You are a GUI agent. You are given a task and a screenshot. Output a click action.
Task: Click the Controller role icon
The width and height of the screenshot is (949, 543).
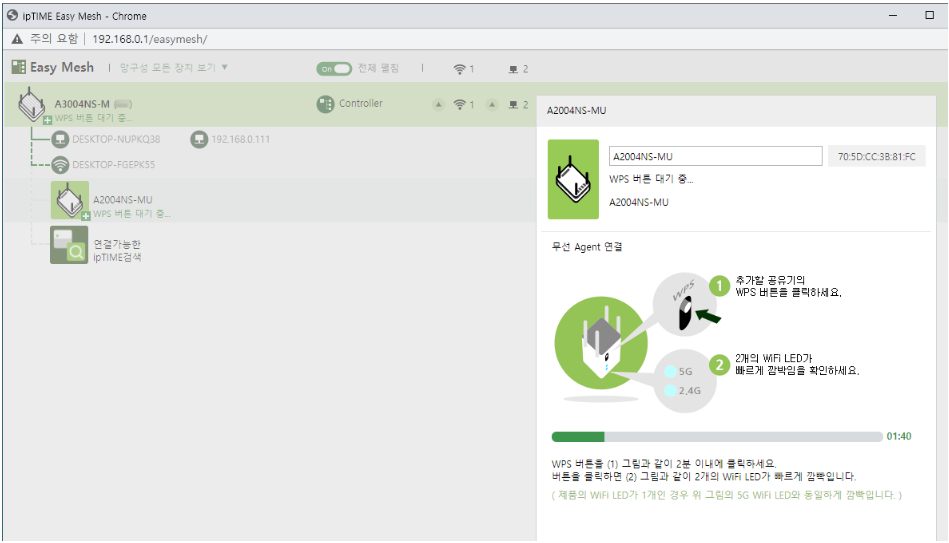click(x=324, y=104)
